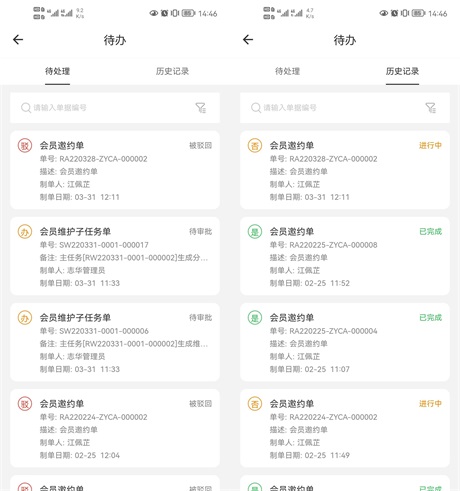The image size is (460, 491).
Task: Tap search magnifier in left screen
Action: click(26, 108)
